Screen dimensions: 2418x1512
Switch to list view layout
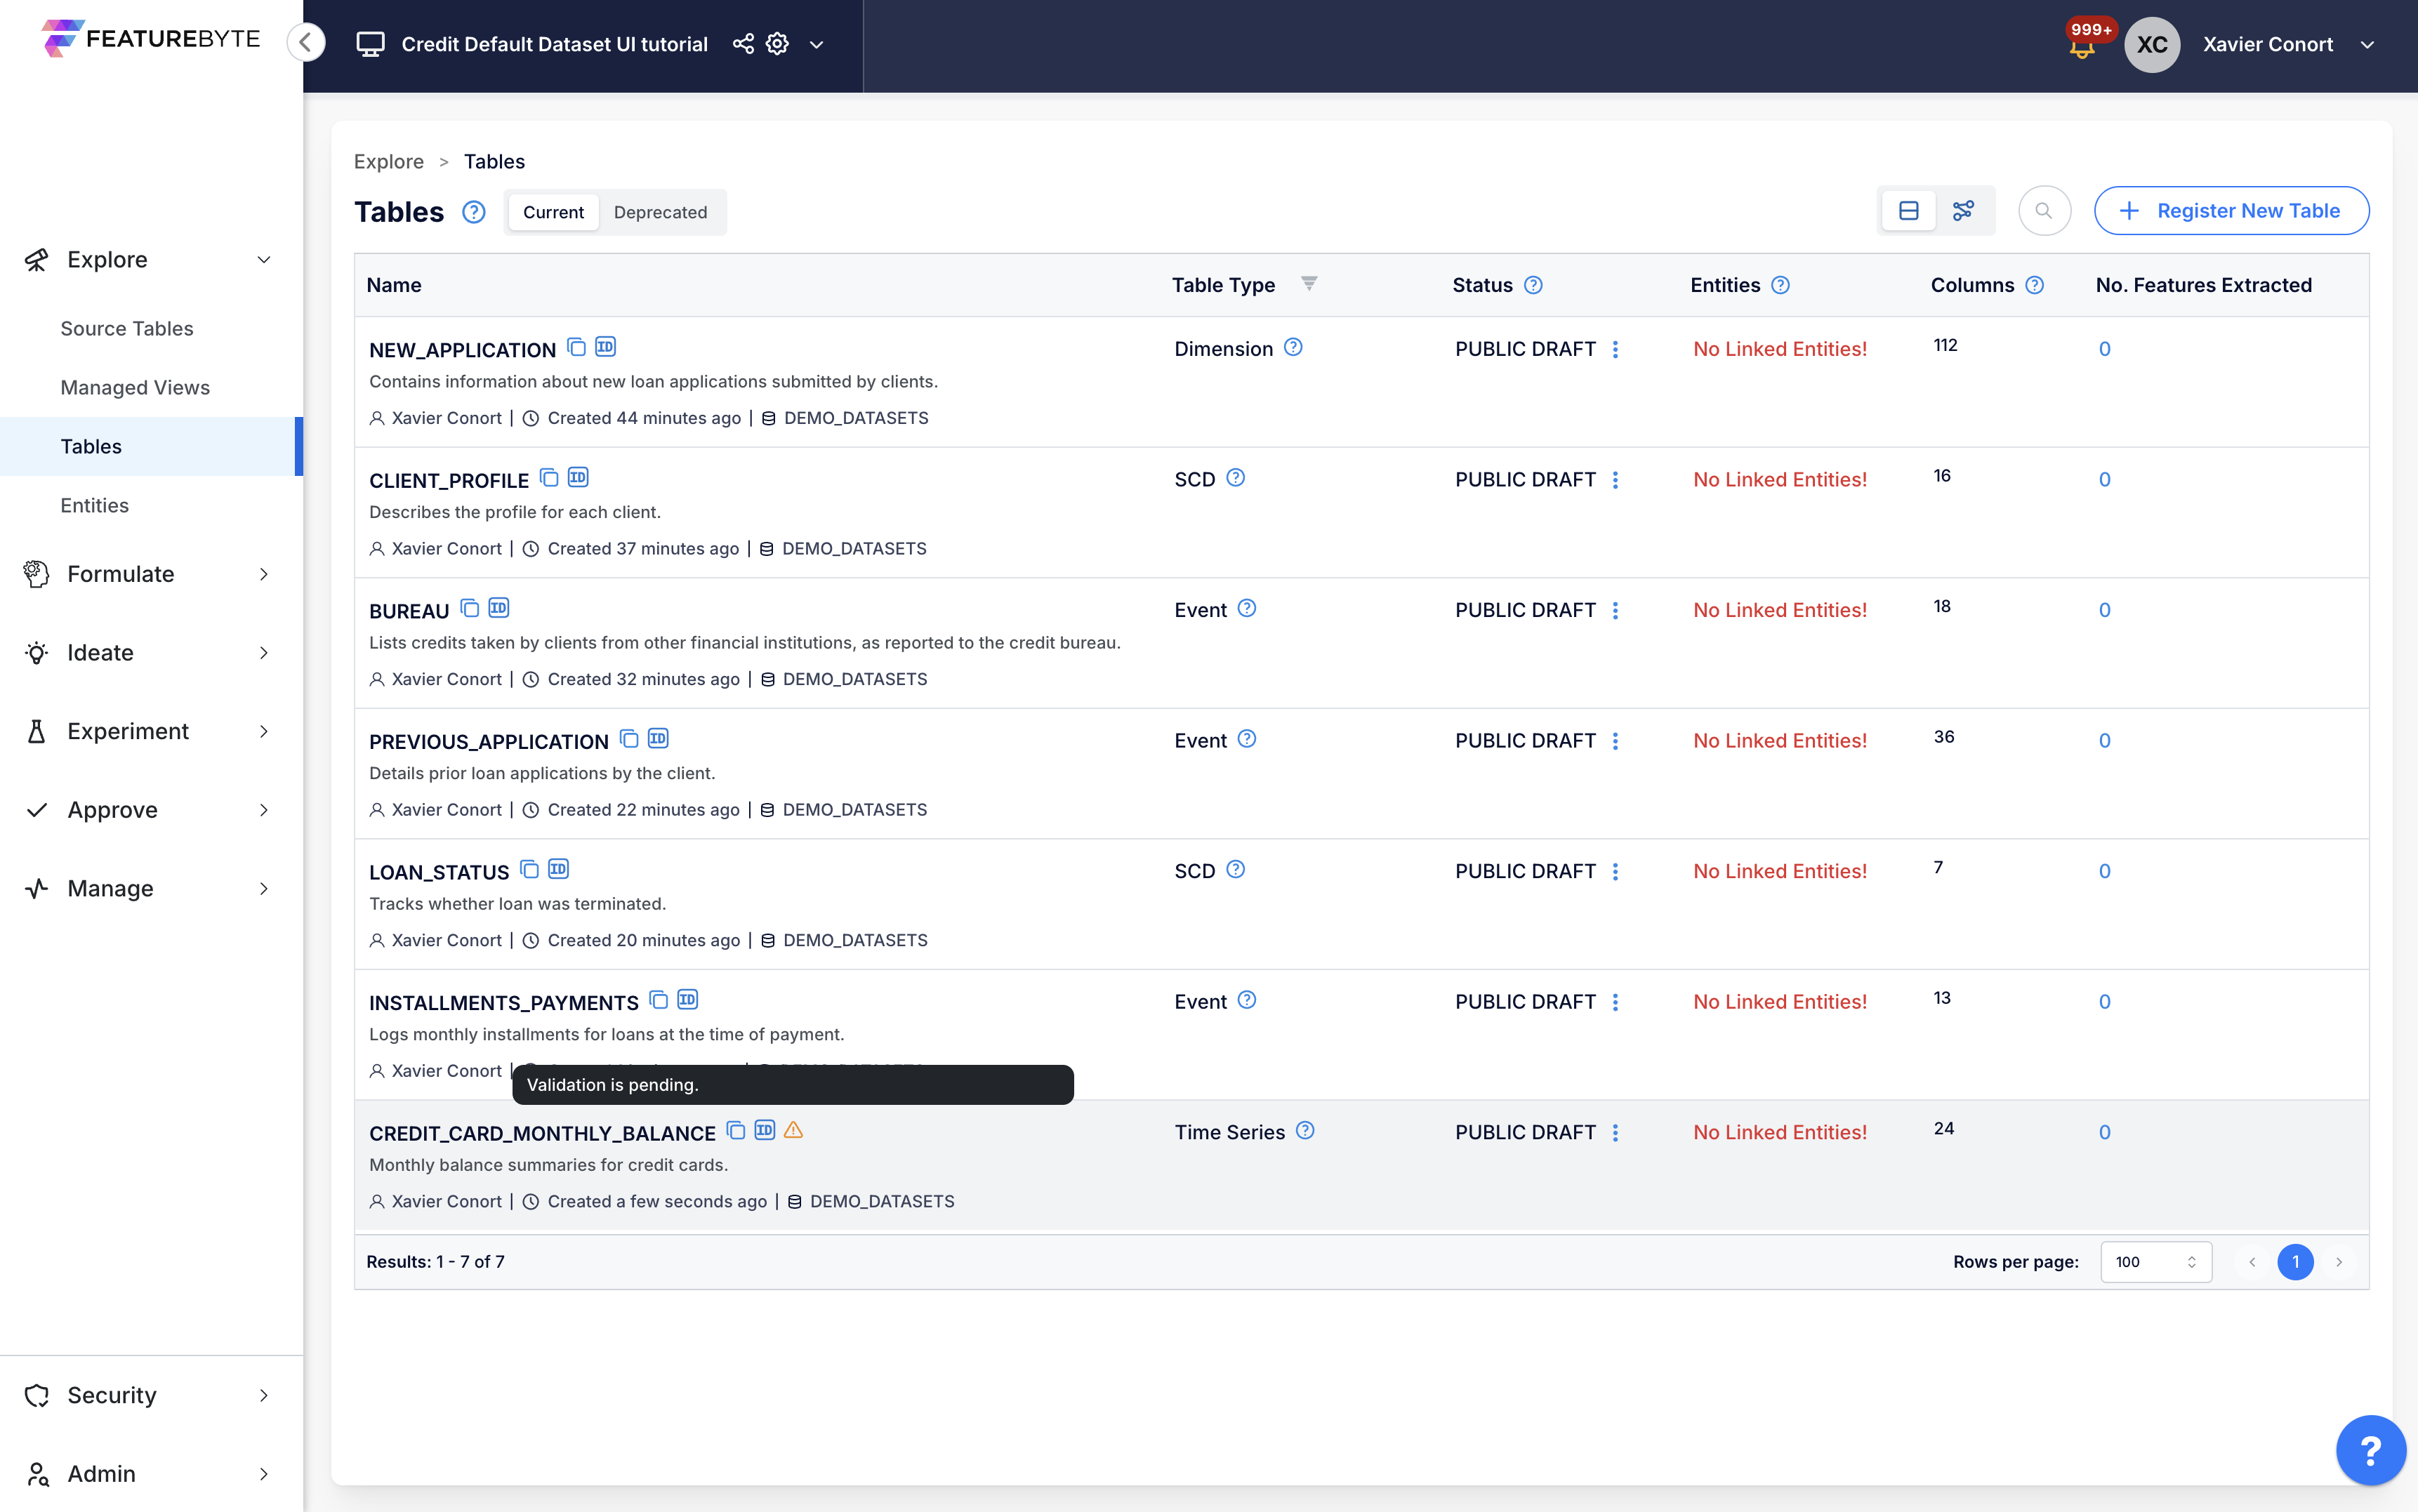1908,211
